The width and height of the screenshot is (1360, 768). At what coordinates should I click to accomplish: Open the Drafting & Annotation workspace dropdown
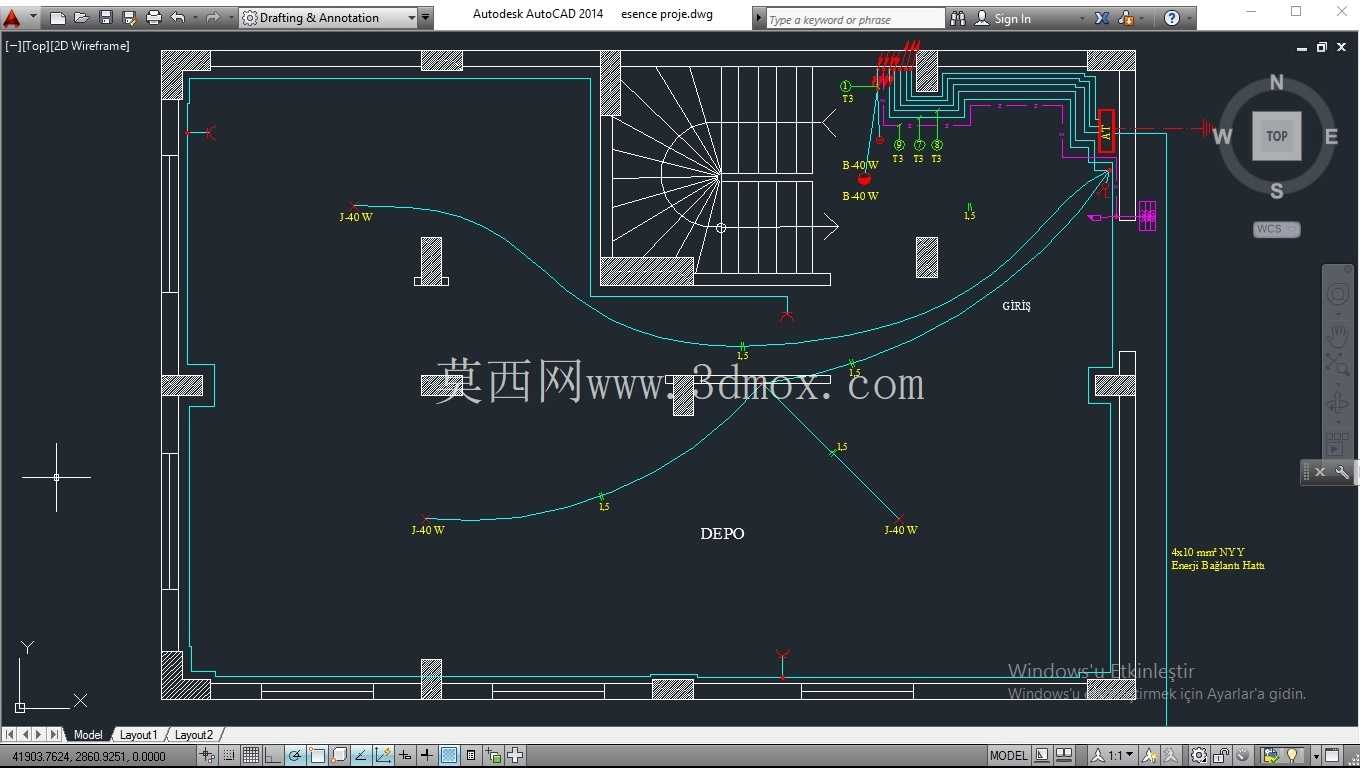pyautogui.click(x=329, y=18)
